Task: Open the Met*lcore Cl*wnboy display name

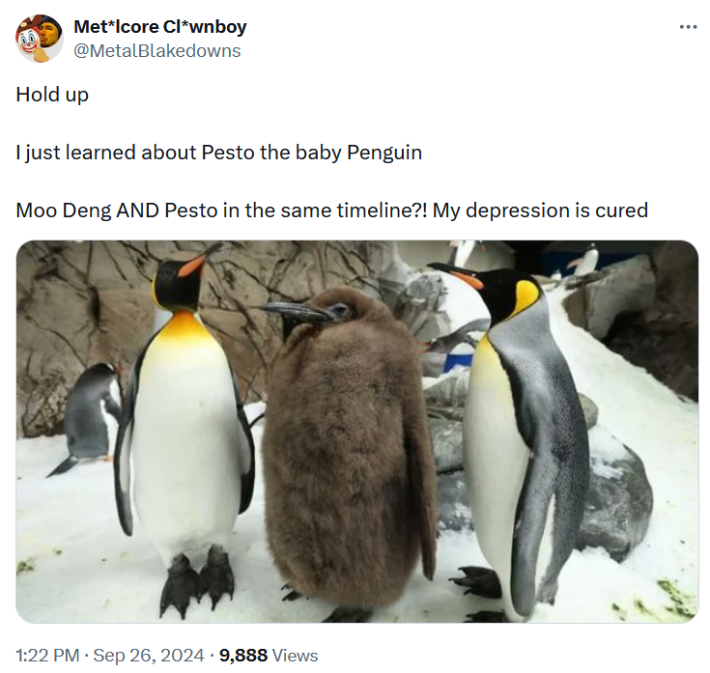Action: coord(160,27)
